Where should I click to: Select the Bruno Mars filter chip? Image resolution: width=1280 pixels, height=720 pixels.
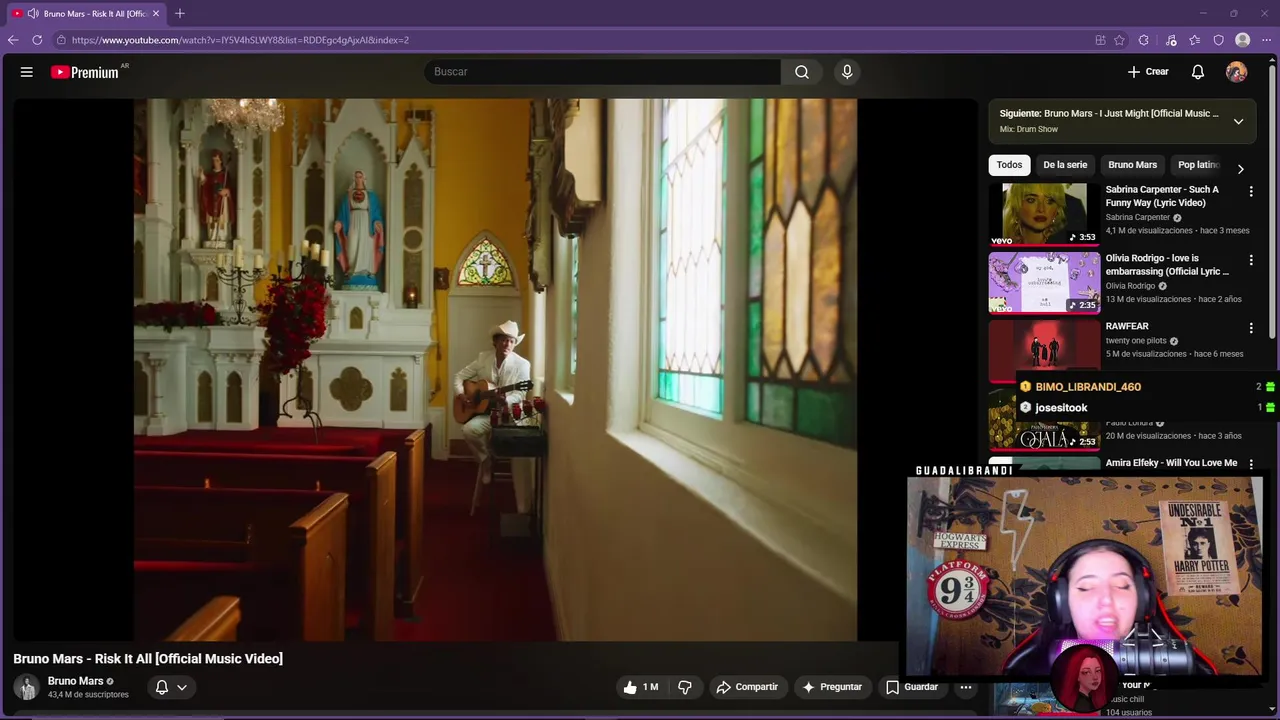point(1132,165)
